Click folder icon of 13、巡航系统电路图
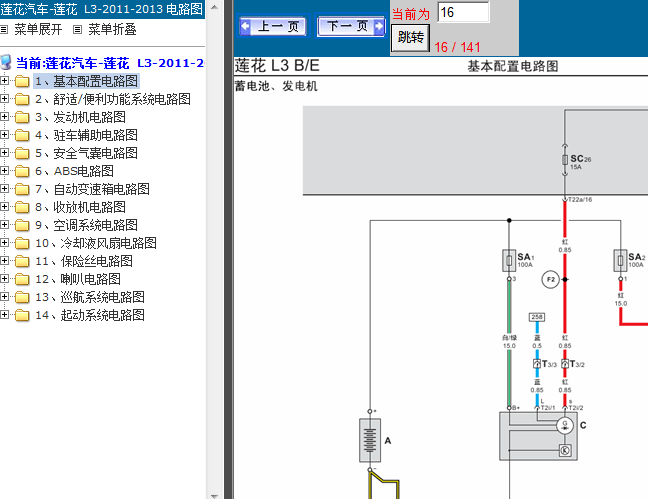648x499 pixels. (22, 297)
